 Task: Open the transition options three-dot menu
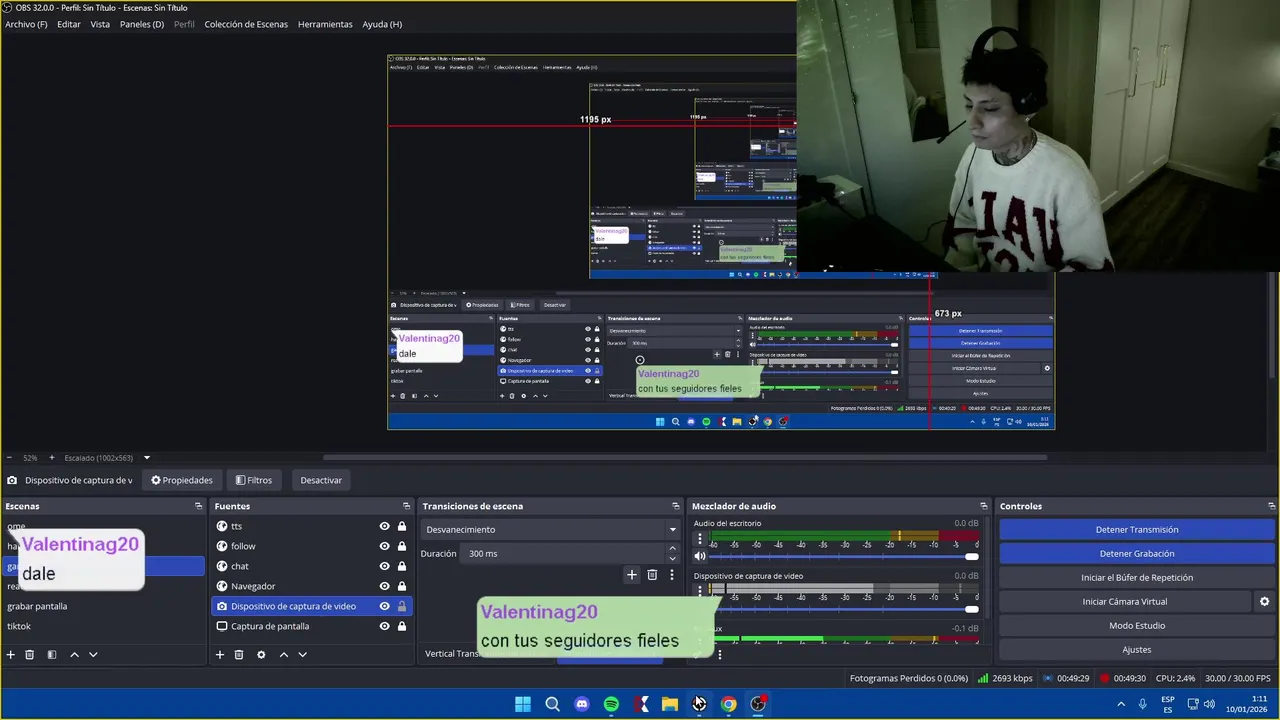[x=672, y=575]
